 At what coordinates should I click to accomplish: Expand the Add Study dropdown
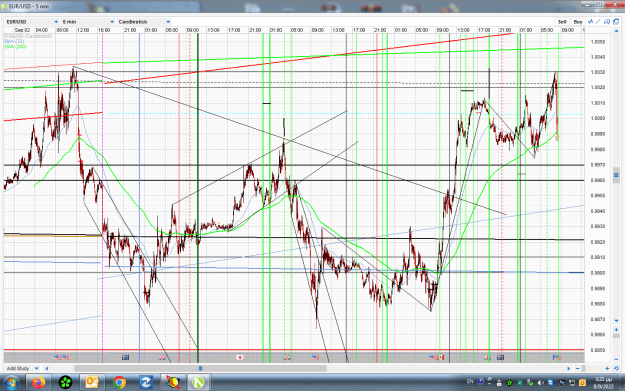(22, 368)
